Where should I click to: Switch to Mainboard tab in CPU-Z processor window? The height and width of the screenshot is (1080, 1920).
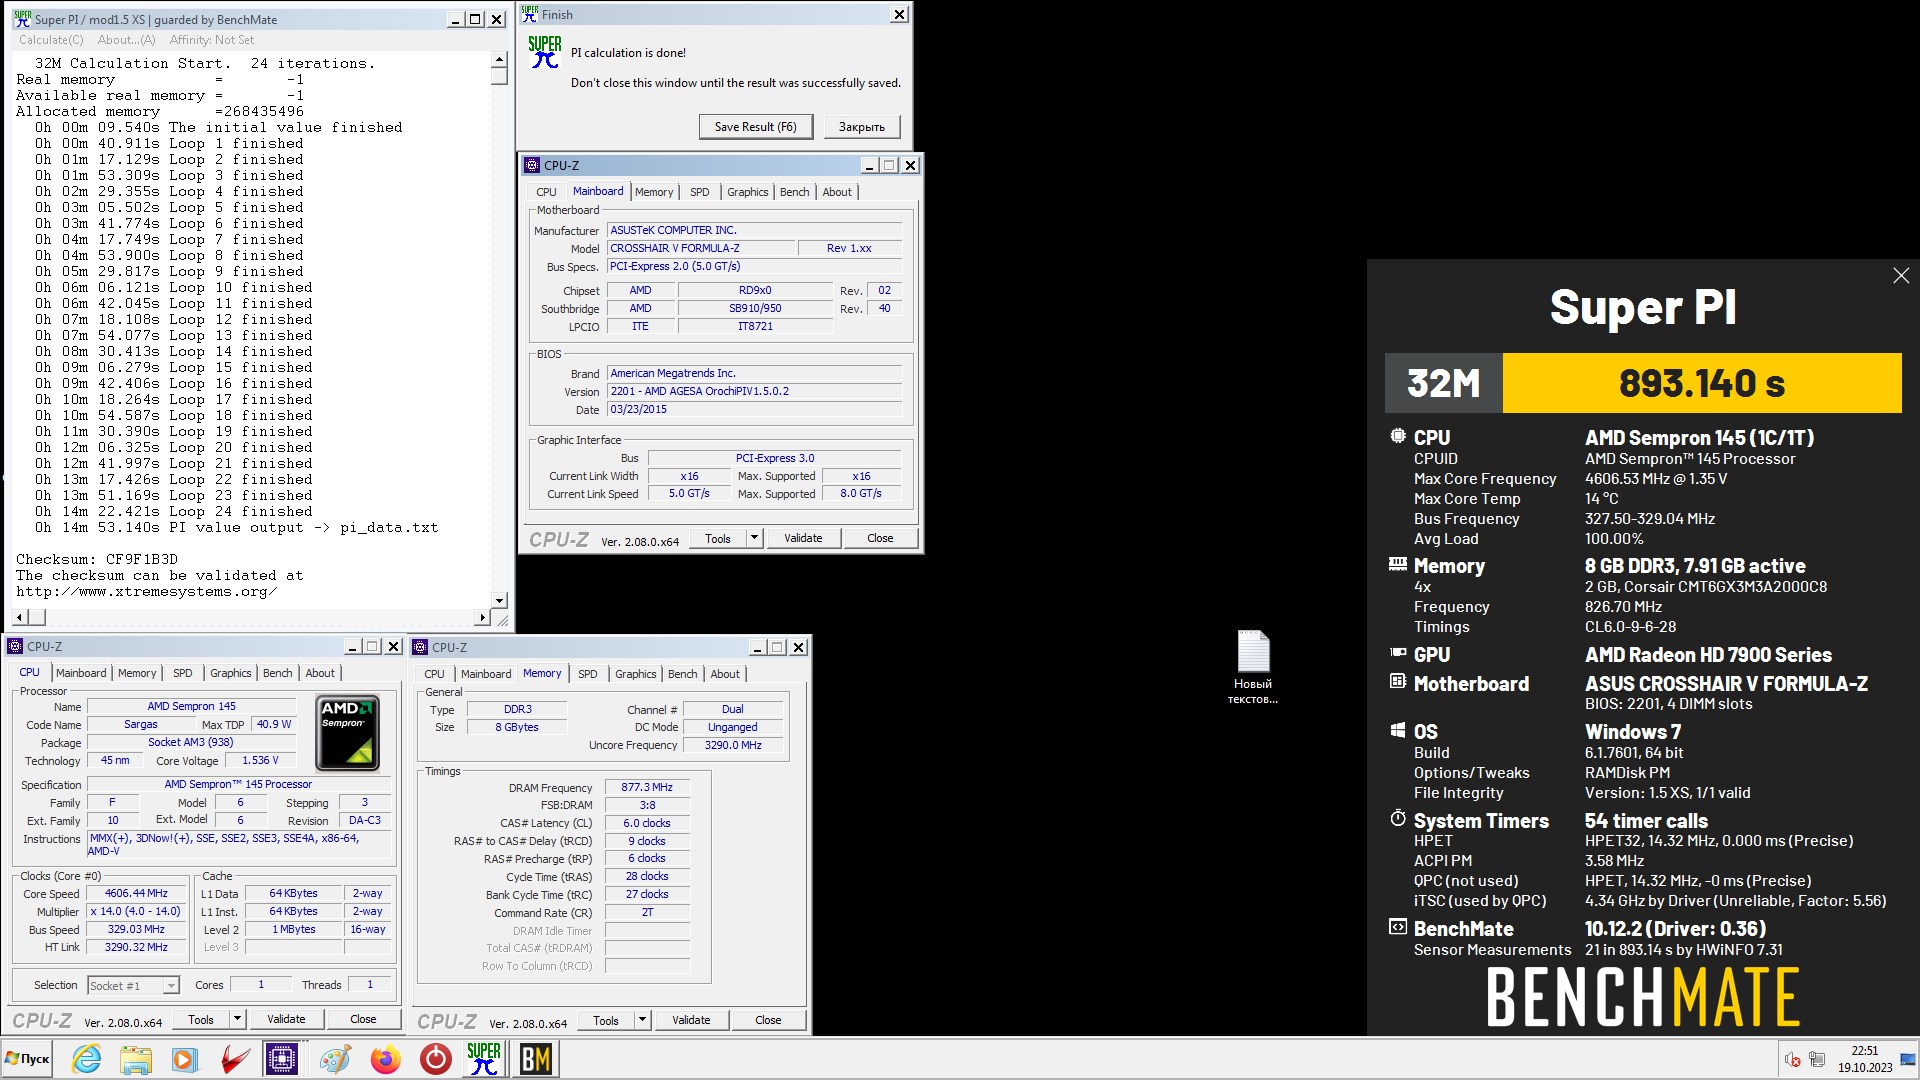(81, 673)
